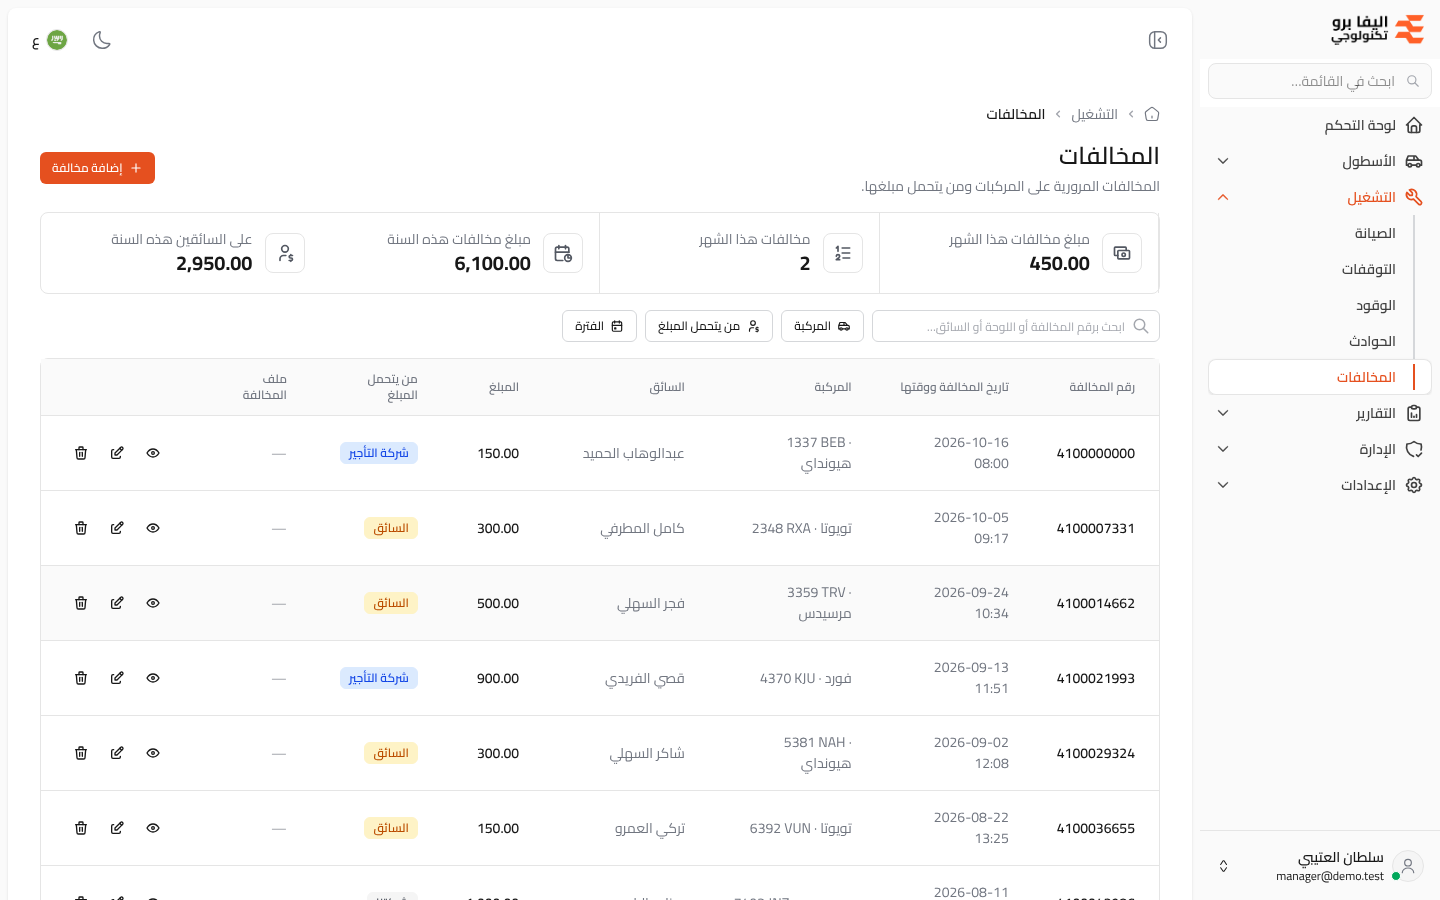Collapse the sidebar panel icon

[x=1158, y=40]
